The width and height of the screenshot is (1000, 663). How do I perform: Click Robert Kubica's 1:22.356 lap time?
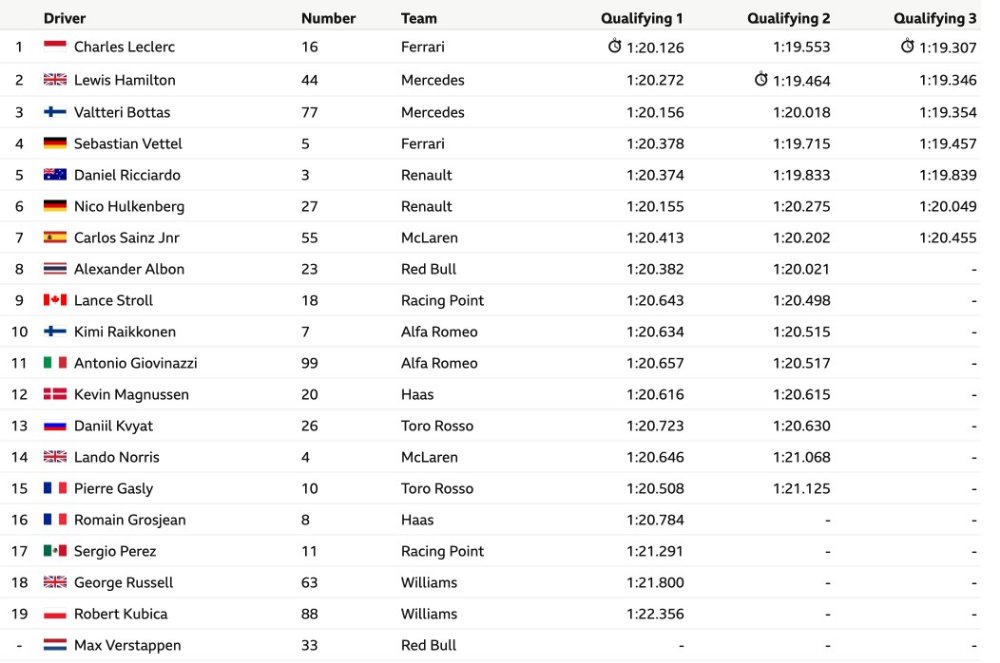coord(655,614)
